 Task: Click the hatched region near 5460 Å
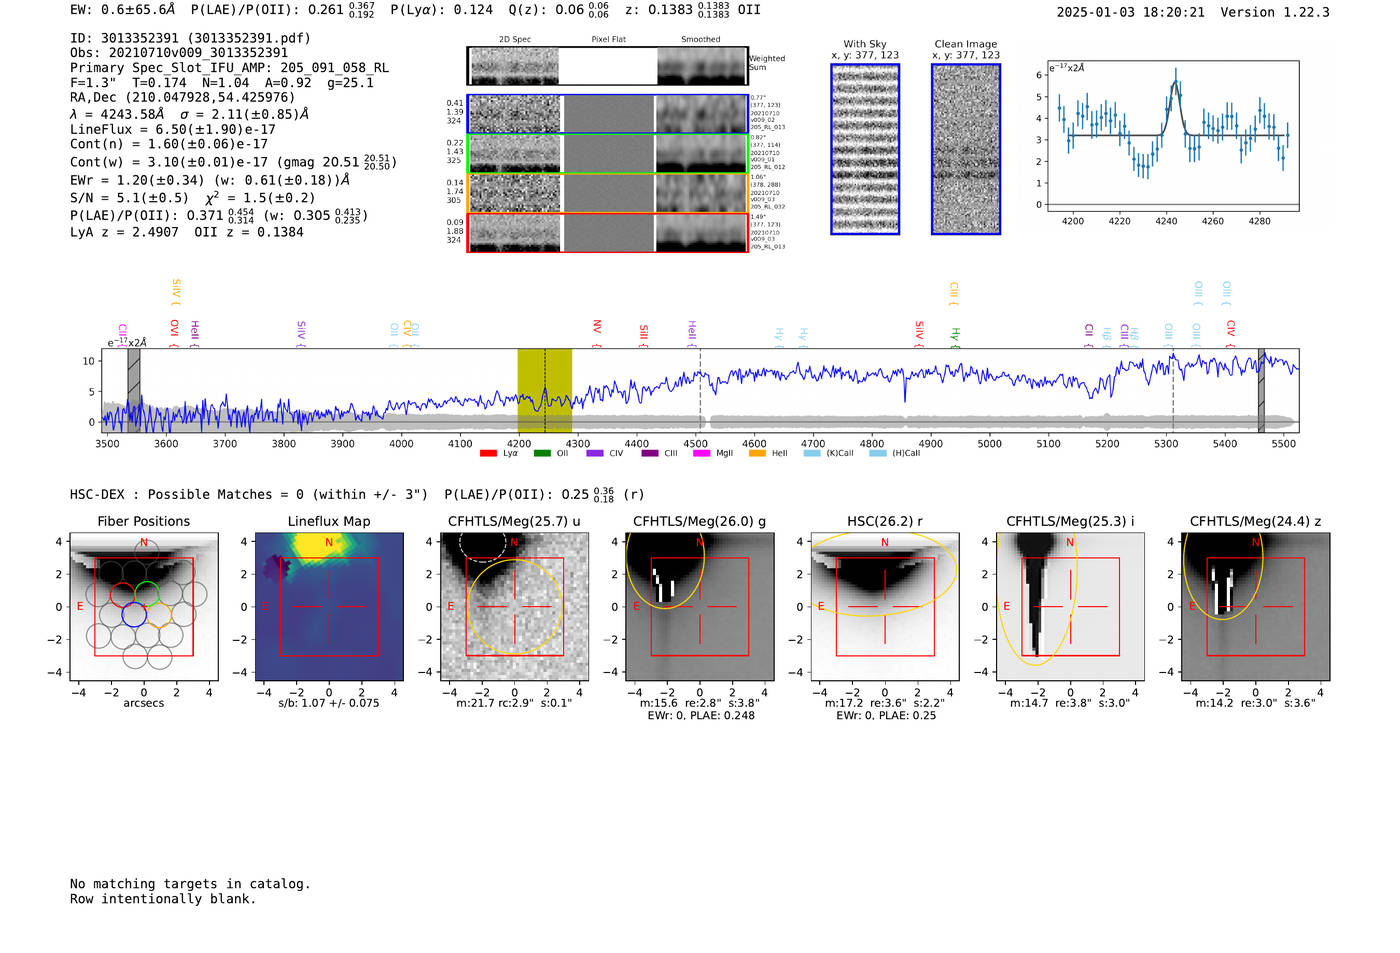click(1261, 390)
